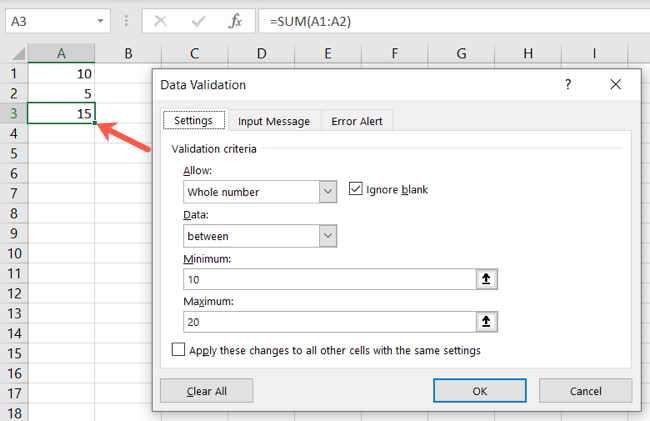650x421 pixels.
Task: Click the Enter checkmark in formula bar
Action: (199, 20)
